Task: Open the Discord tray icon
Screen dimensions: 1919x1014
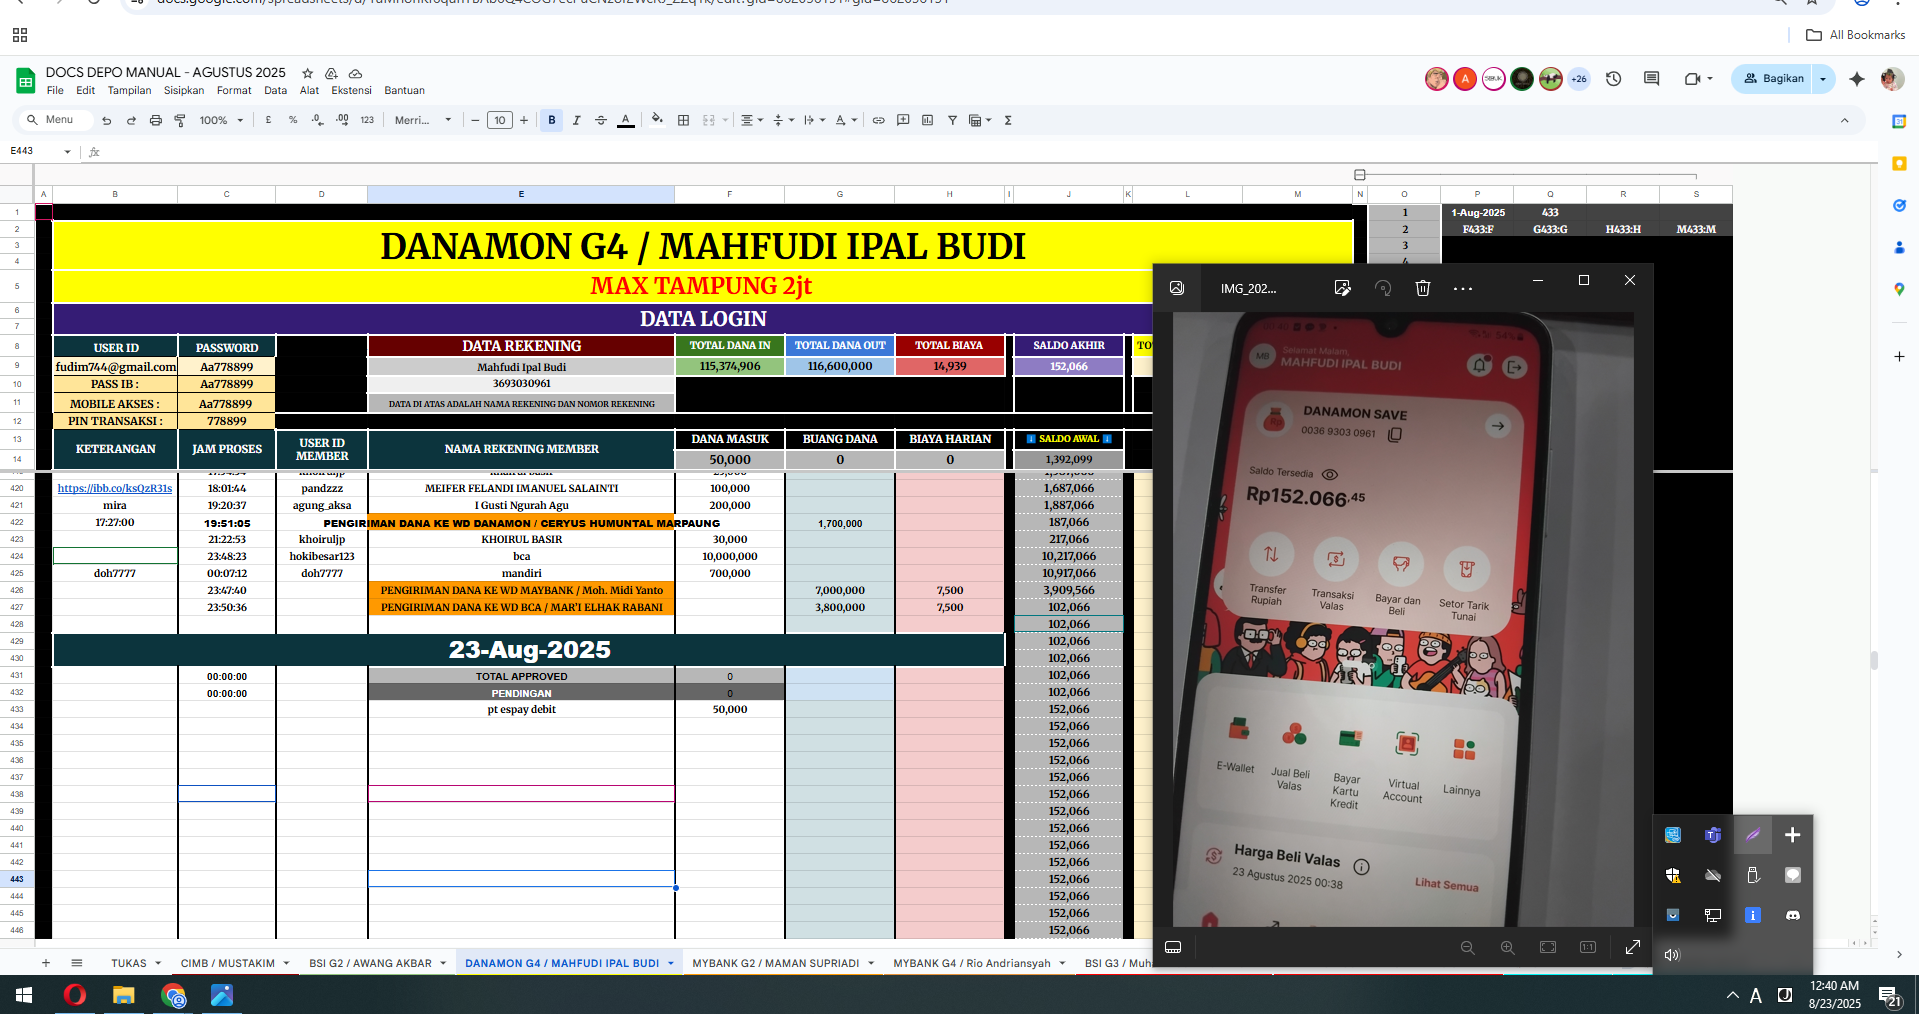Action: [x=1793, y=915]
